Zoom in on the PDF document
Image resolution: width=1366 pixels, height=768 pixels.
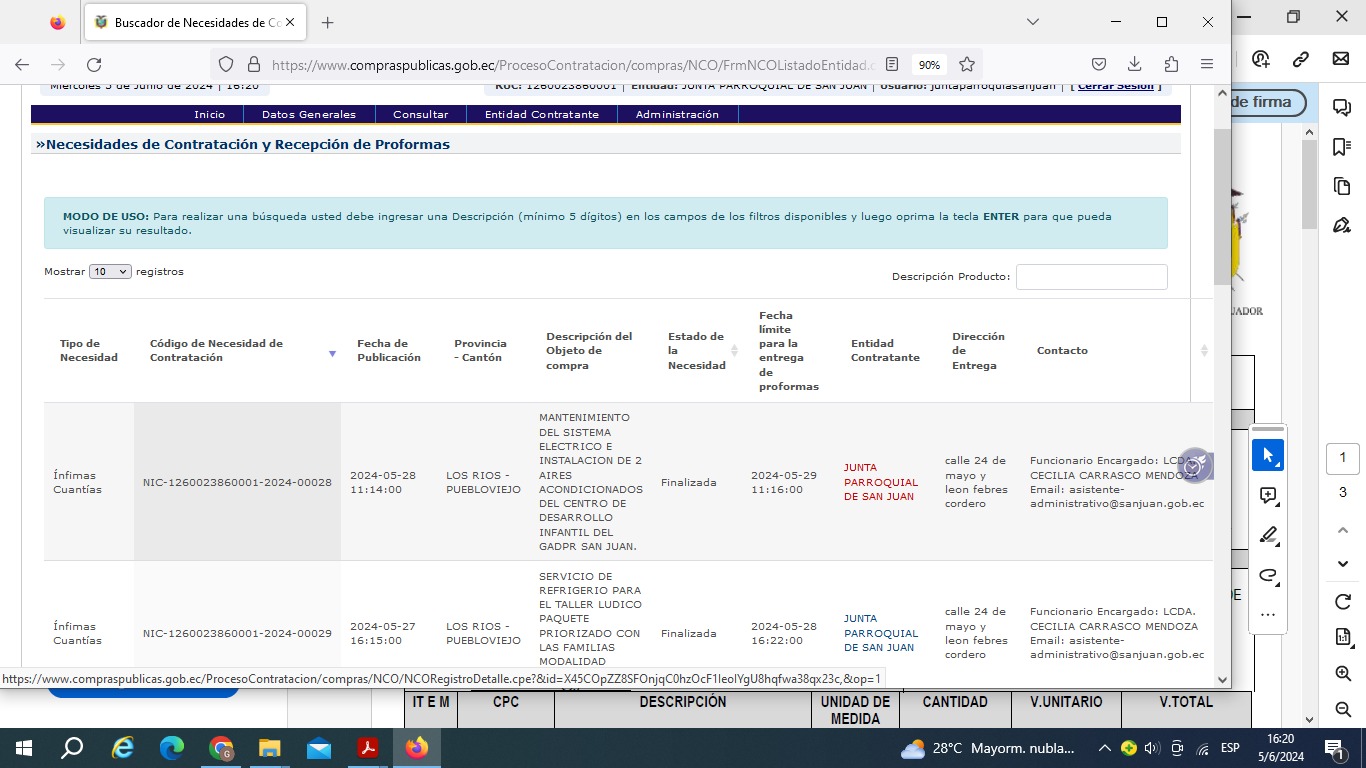coord(1343,674)
